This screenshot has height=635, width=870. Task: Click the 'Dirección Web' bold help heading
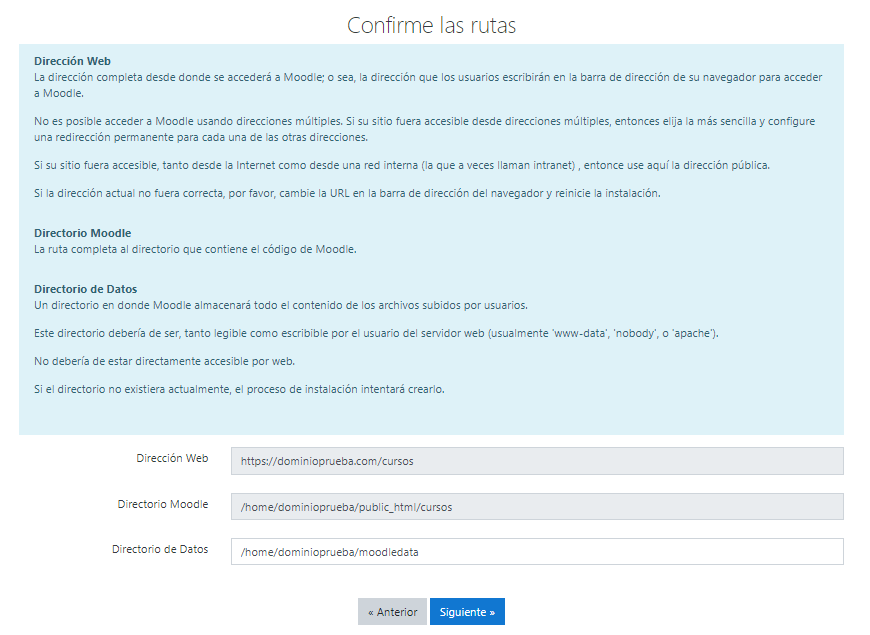pyautogui.click(x=73, y=61)
